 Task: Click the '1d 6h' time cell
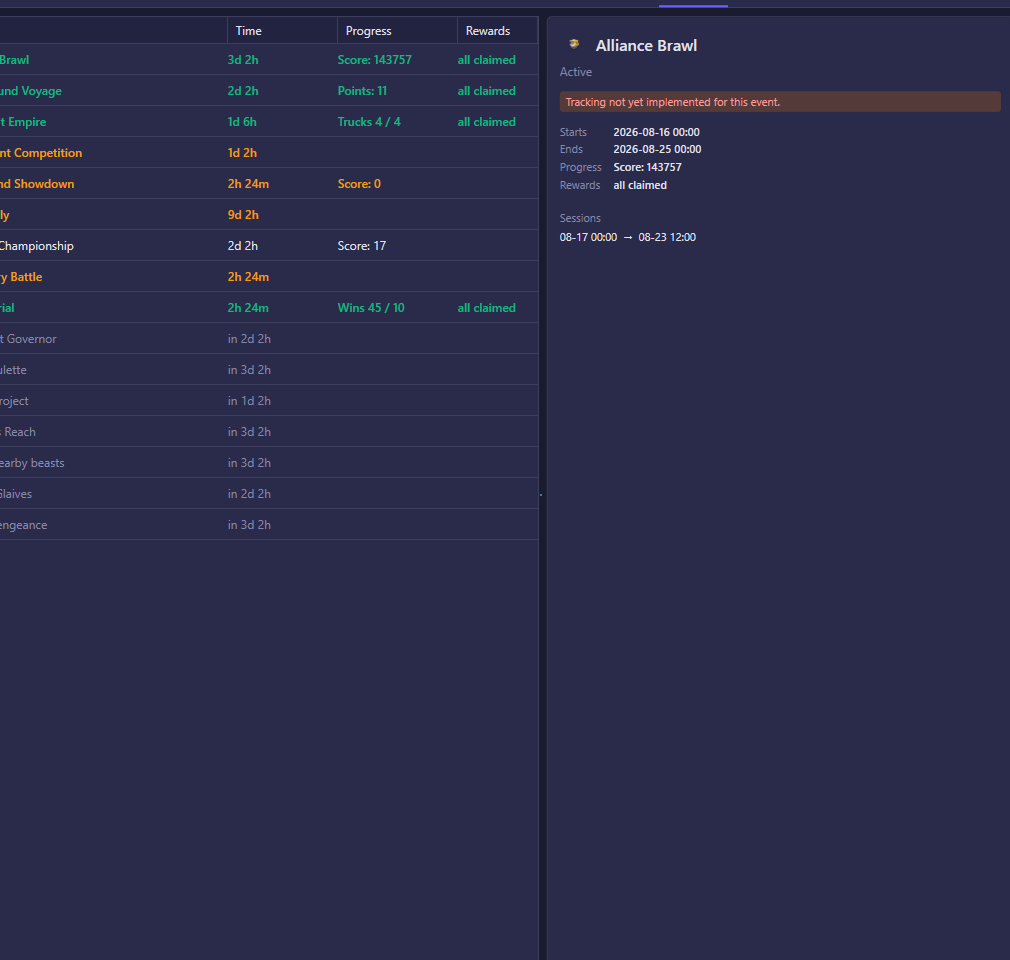coord(242,121)
